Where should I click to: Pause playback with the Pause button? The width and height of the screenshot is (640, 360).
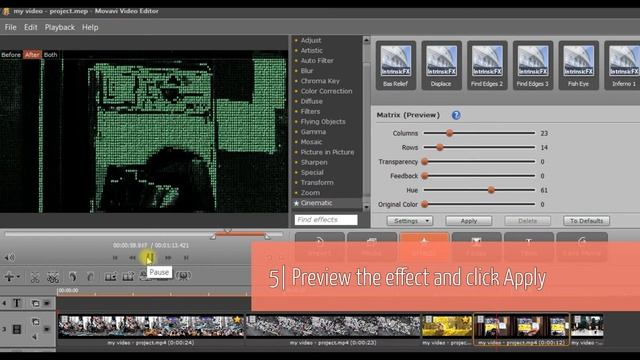click(149, 258)
